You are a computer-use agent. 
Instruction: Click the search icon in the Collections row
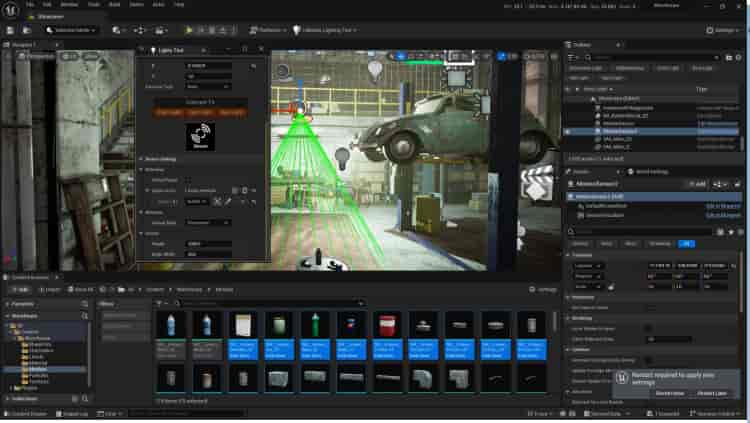85,399
